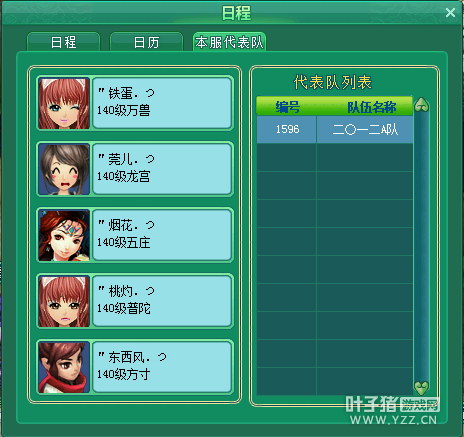
Task: Click the 编号 column header
Action: tap(287, 107)
